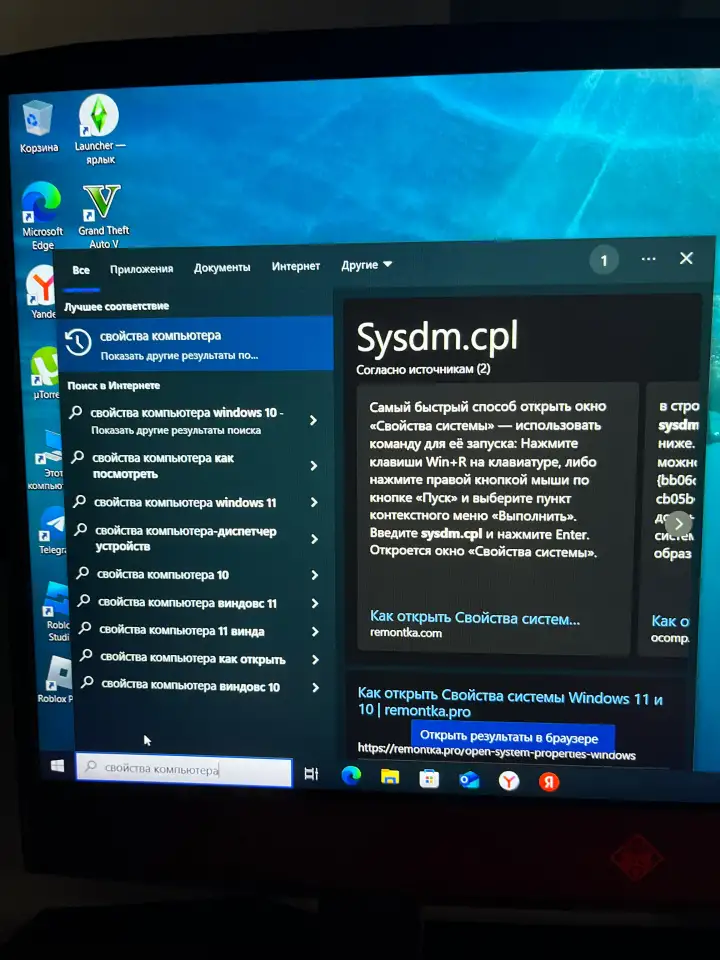Open Yandex Browser from the taskbar
The height and width of the screenshot is (960, 720).
509,781
